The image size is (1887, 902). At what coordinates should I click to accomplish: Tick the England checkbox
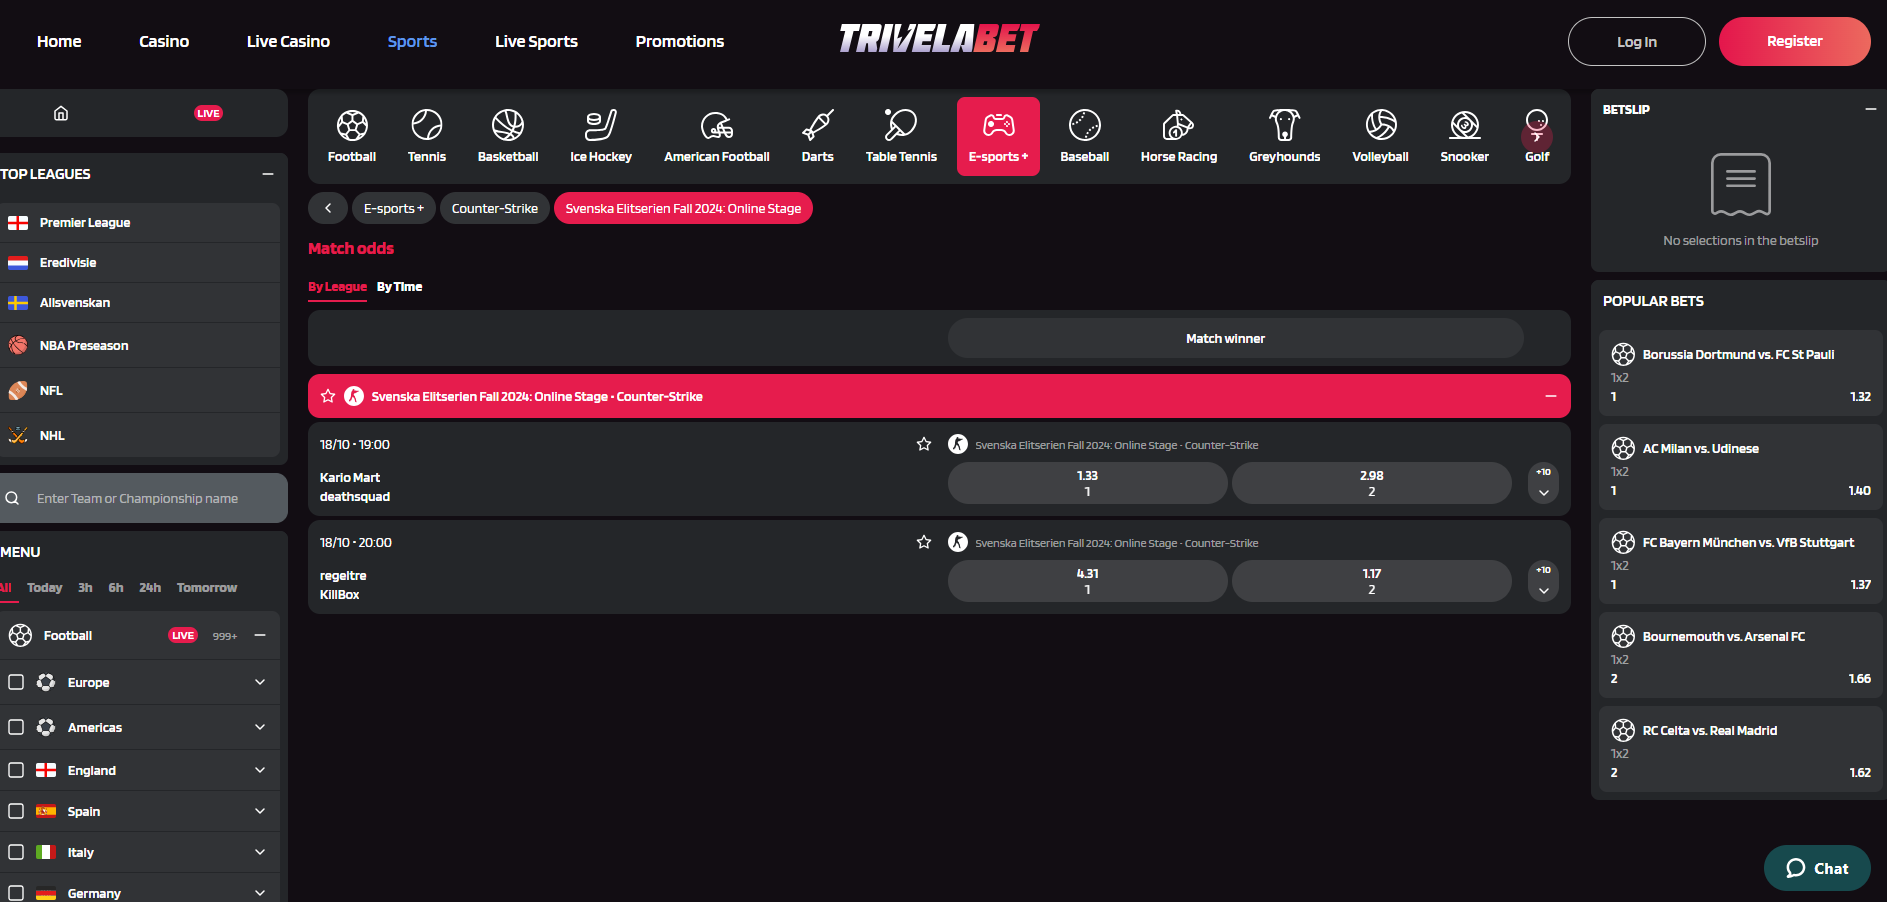coord(16,770)
